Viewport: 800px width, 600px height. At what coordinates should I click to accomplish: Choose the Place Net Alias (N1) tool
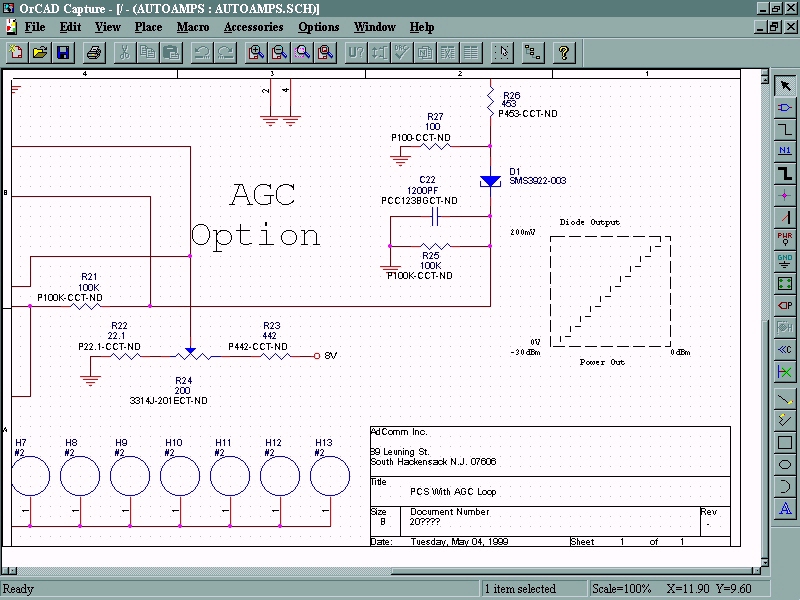coord(785,150)
